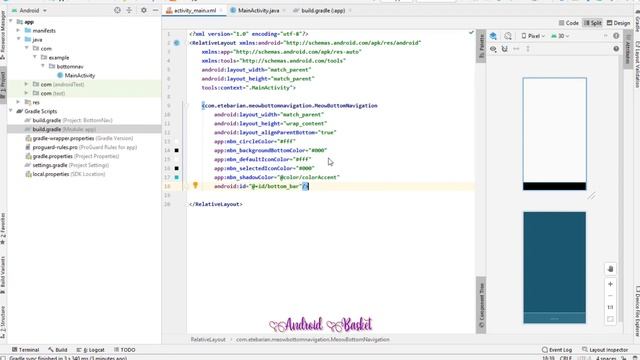Click the collapse-all icon in Project panel header

[129, 10]
